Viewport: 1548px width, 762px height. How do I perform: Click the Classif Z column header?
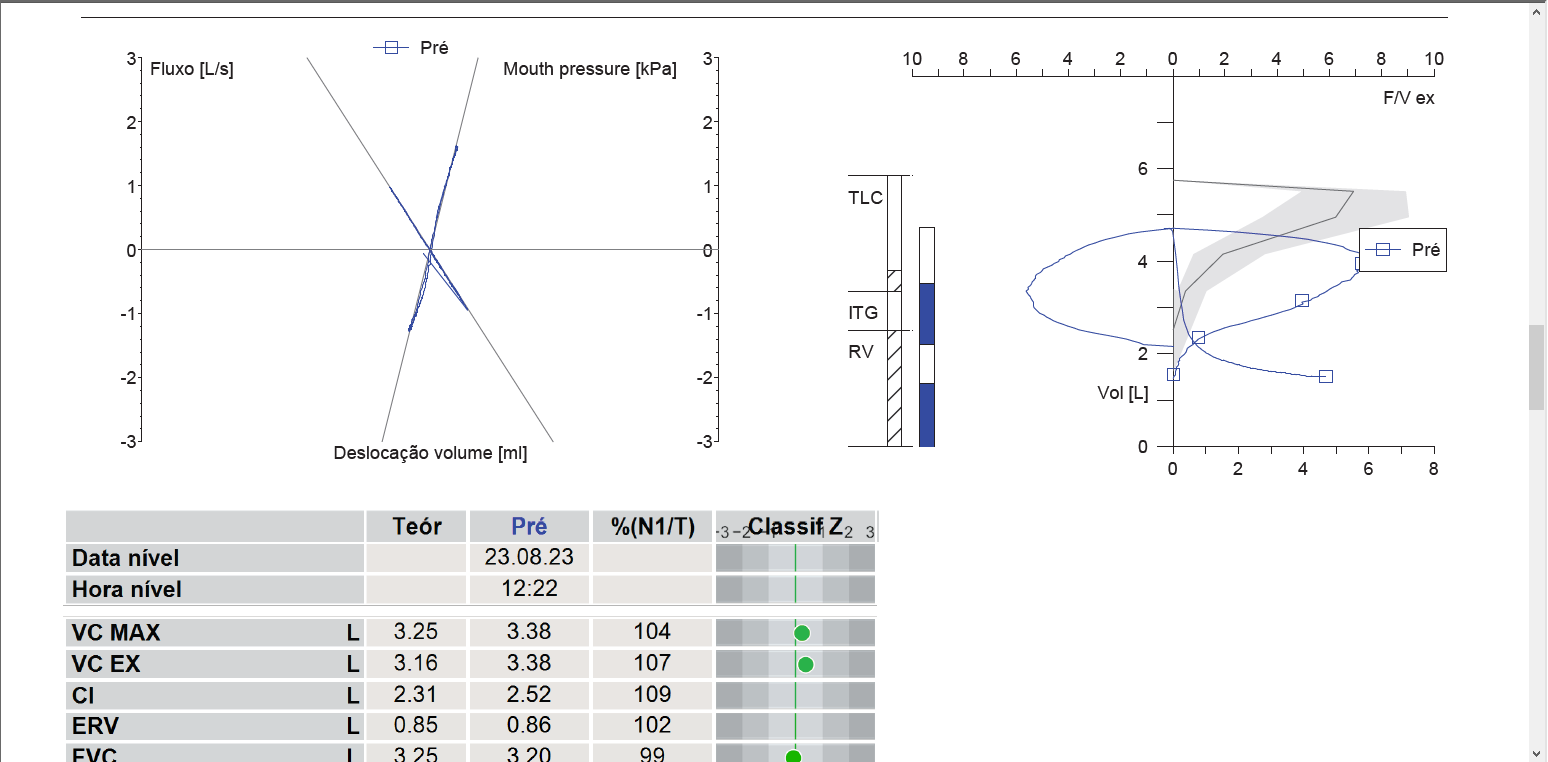coord(795,526)
